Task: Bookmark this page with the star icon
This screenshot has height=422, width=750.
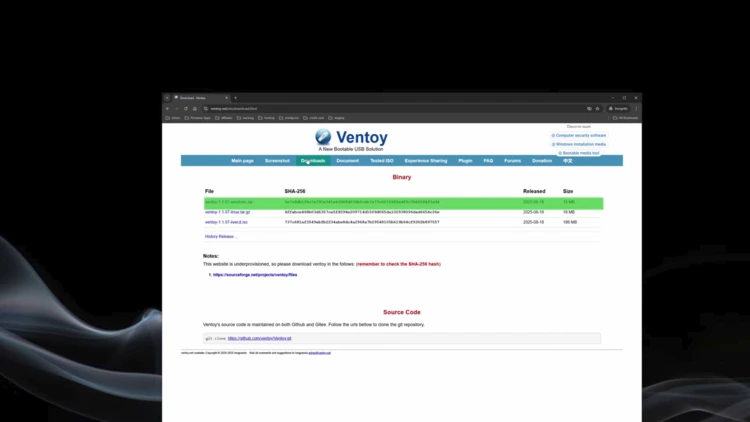Action: coord(597,109)
